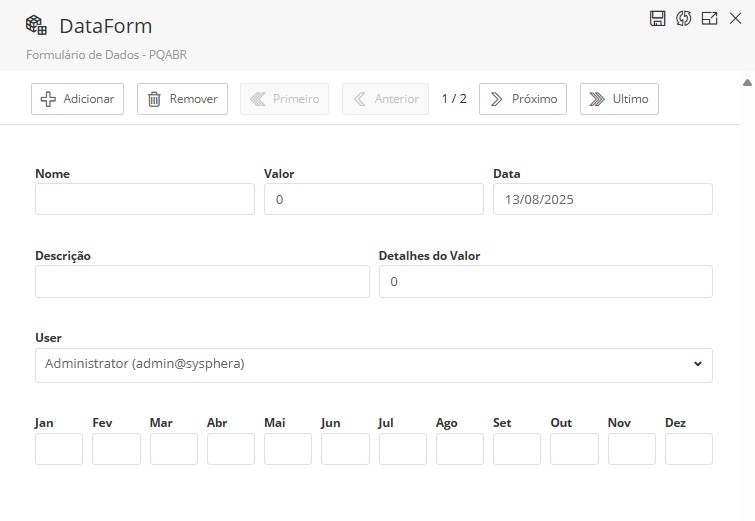Click the expand window icon
755x521 pixels.
pos(710,18)
